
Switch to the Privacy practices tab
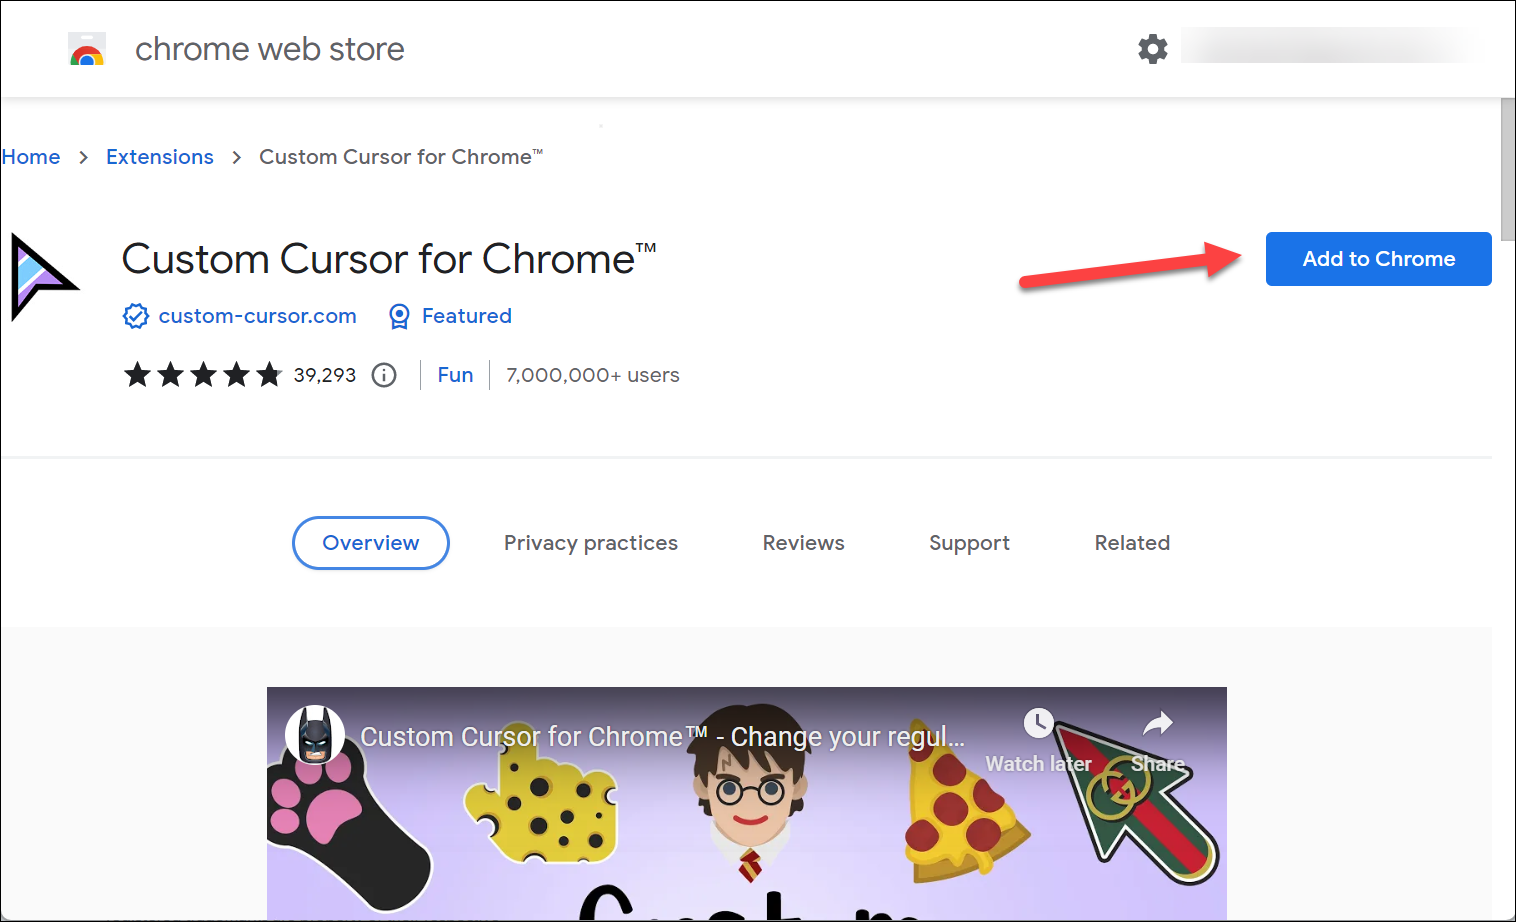point(590,543)
